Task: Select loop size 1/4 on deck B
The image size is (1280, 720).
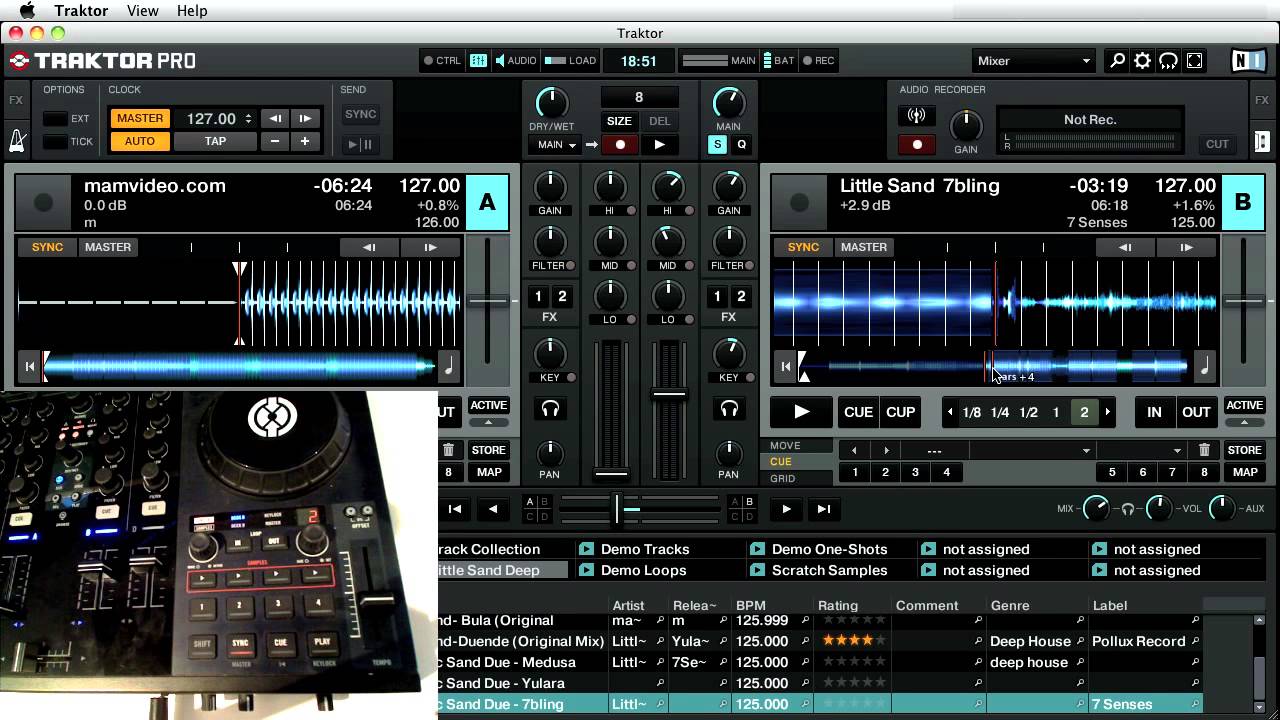Action: pyautogui.click(x=1000, y=412)
